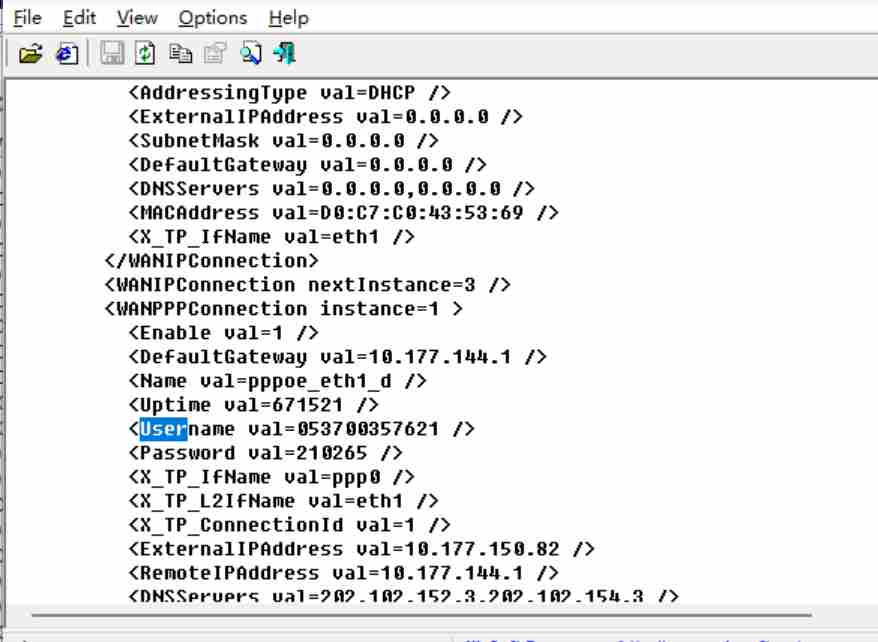The height and width of the screenshot is (642, 878).
Task: Open the View menu
Action: point(137,18)
